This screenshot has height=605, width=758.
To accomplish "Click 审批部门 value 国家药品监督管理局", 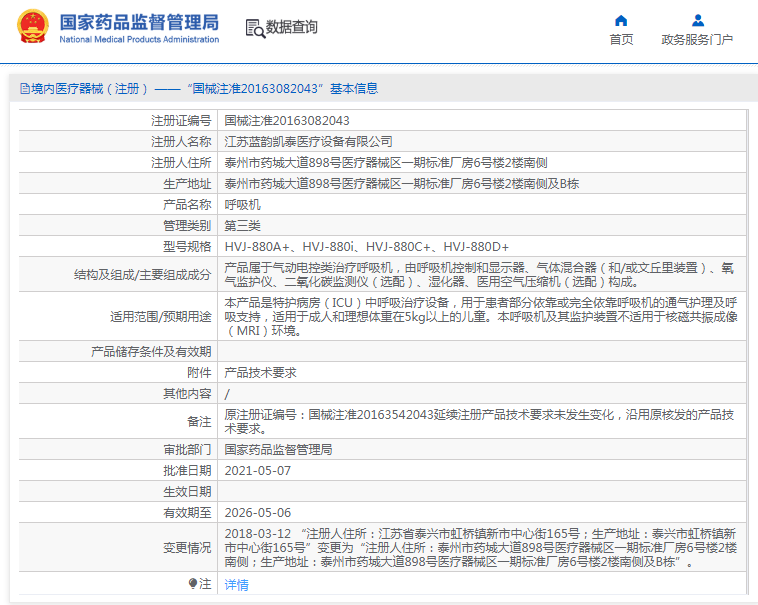I will click(x=278, y=450).
